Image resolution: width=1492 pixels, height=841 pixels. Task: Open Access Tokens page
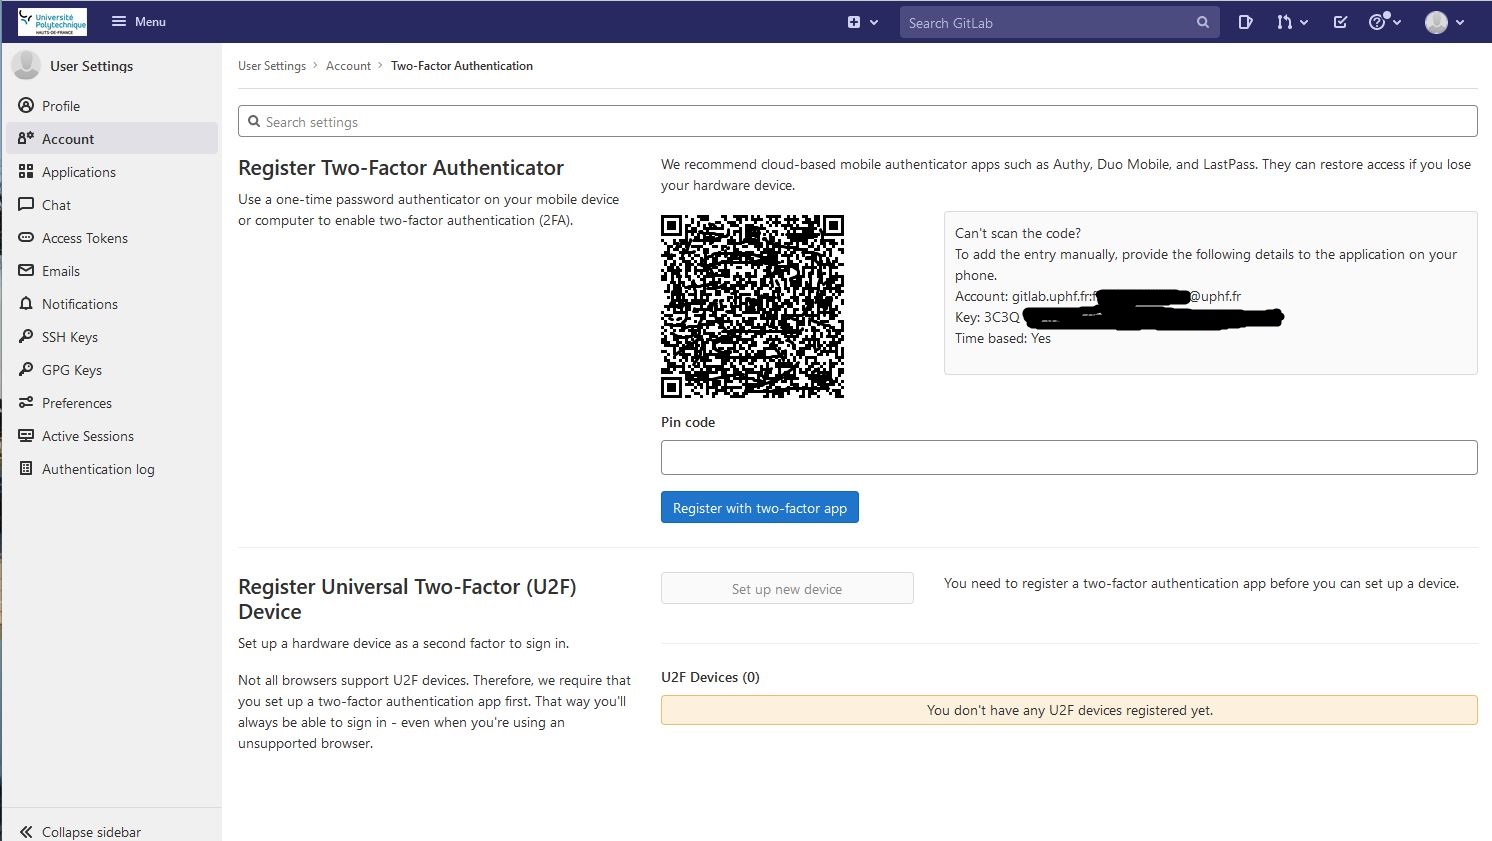[x=112, y=237]
